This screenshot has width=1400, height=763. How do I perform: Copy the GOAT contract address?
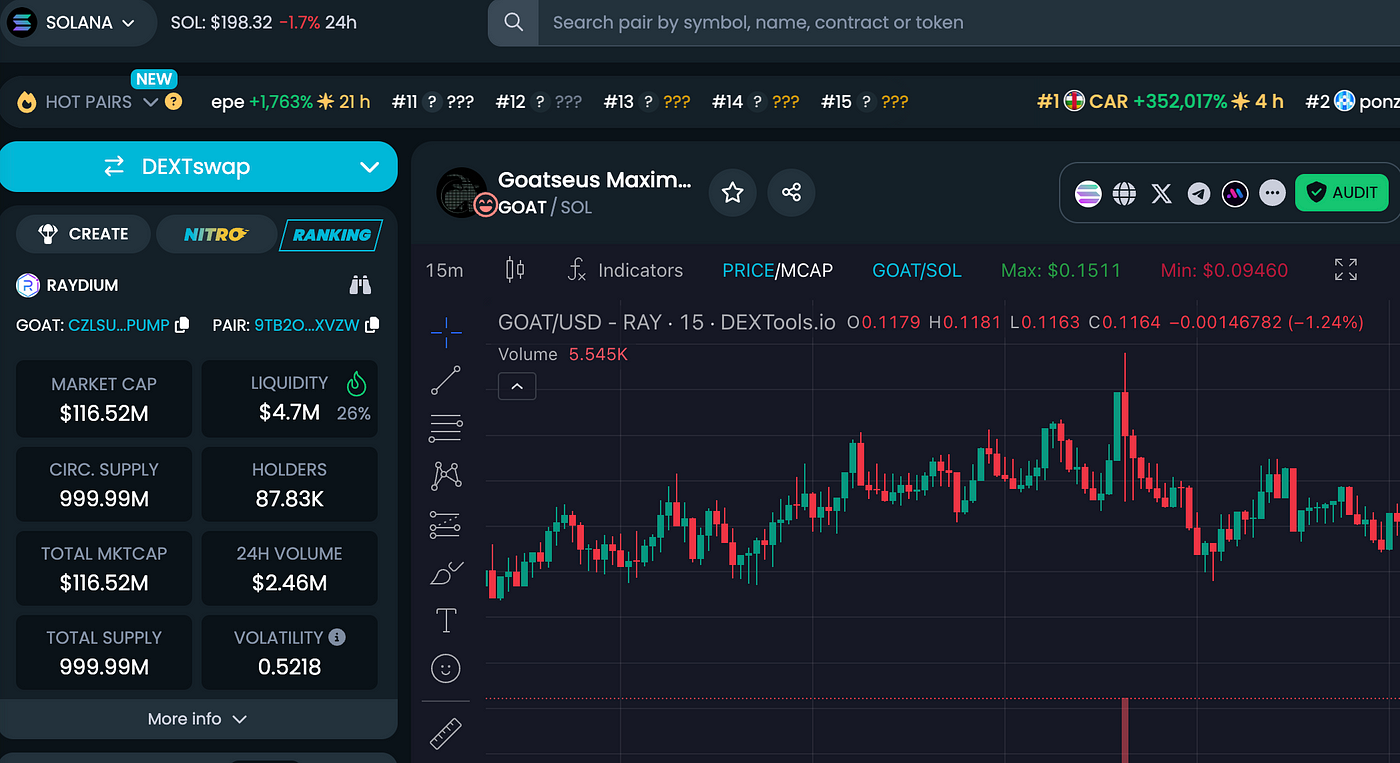pos(182,325)
